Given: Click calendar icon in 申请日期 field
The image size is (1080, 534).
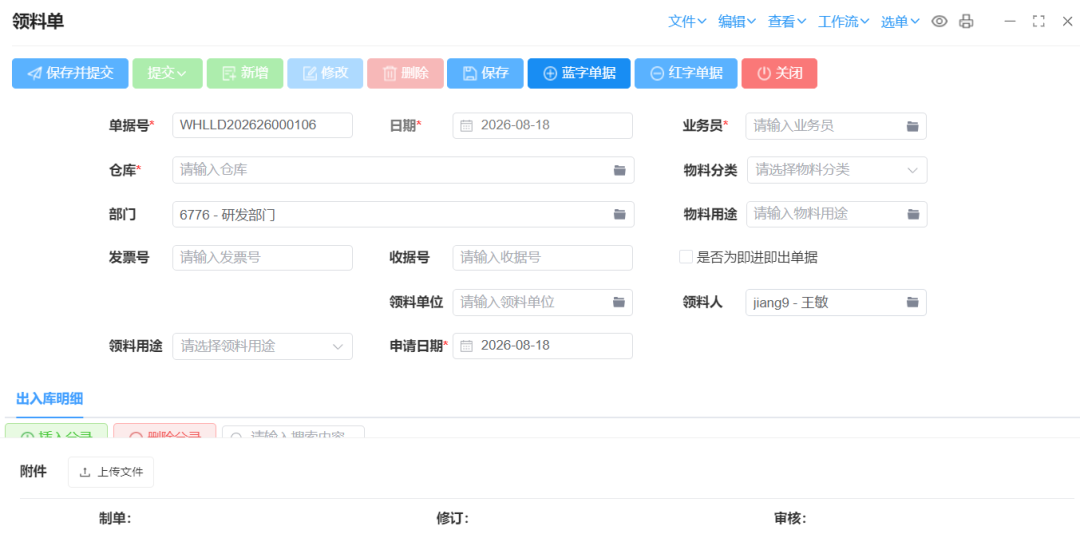Looking at the screenshot, I should point(466,346).
